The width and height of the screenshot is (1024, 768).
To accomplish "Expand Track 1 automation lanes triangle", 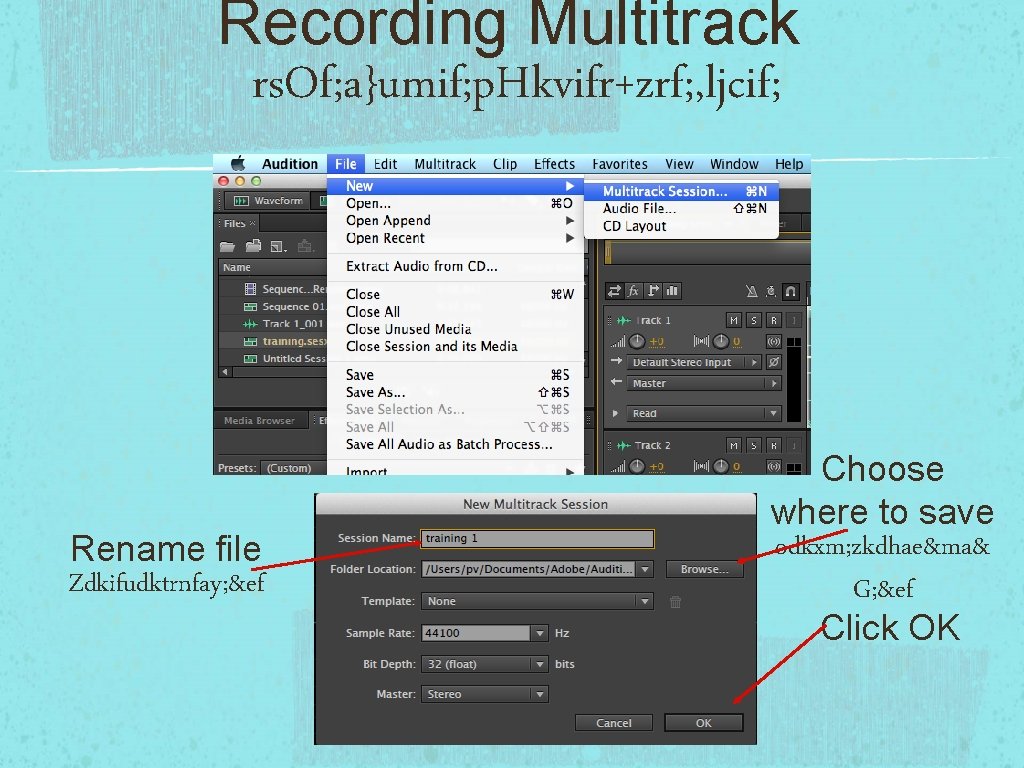I will (x=615, y=413).
